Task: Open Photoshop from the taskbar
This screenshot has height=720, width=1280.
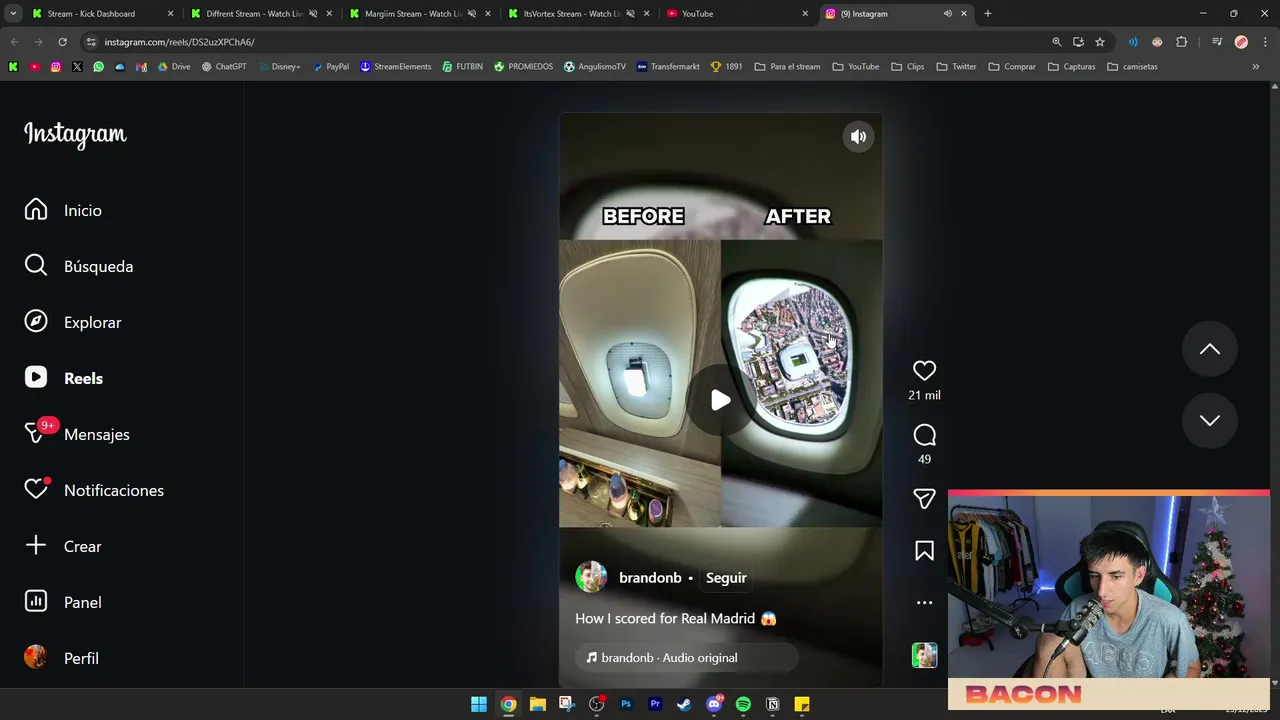Action: [626, 704]
